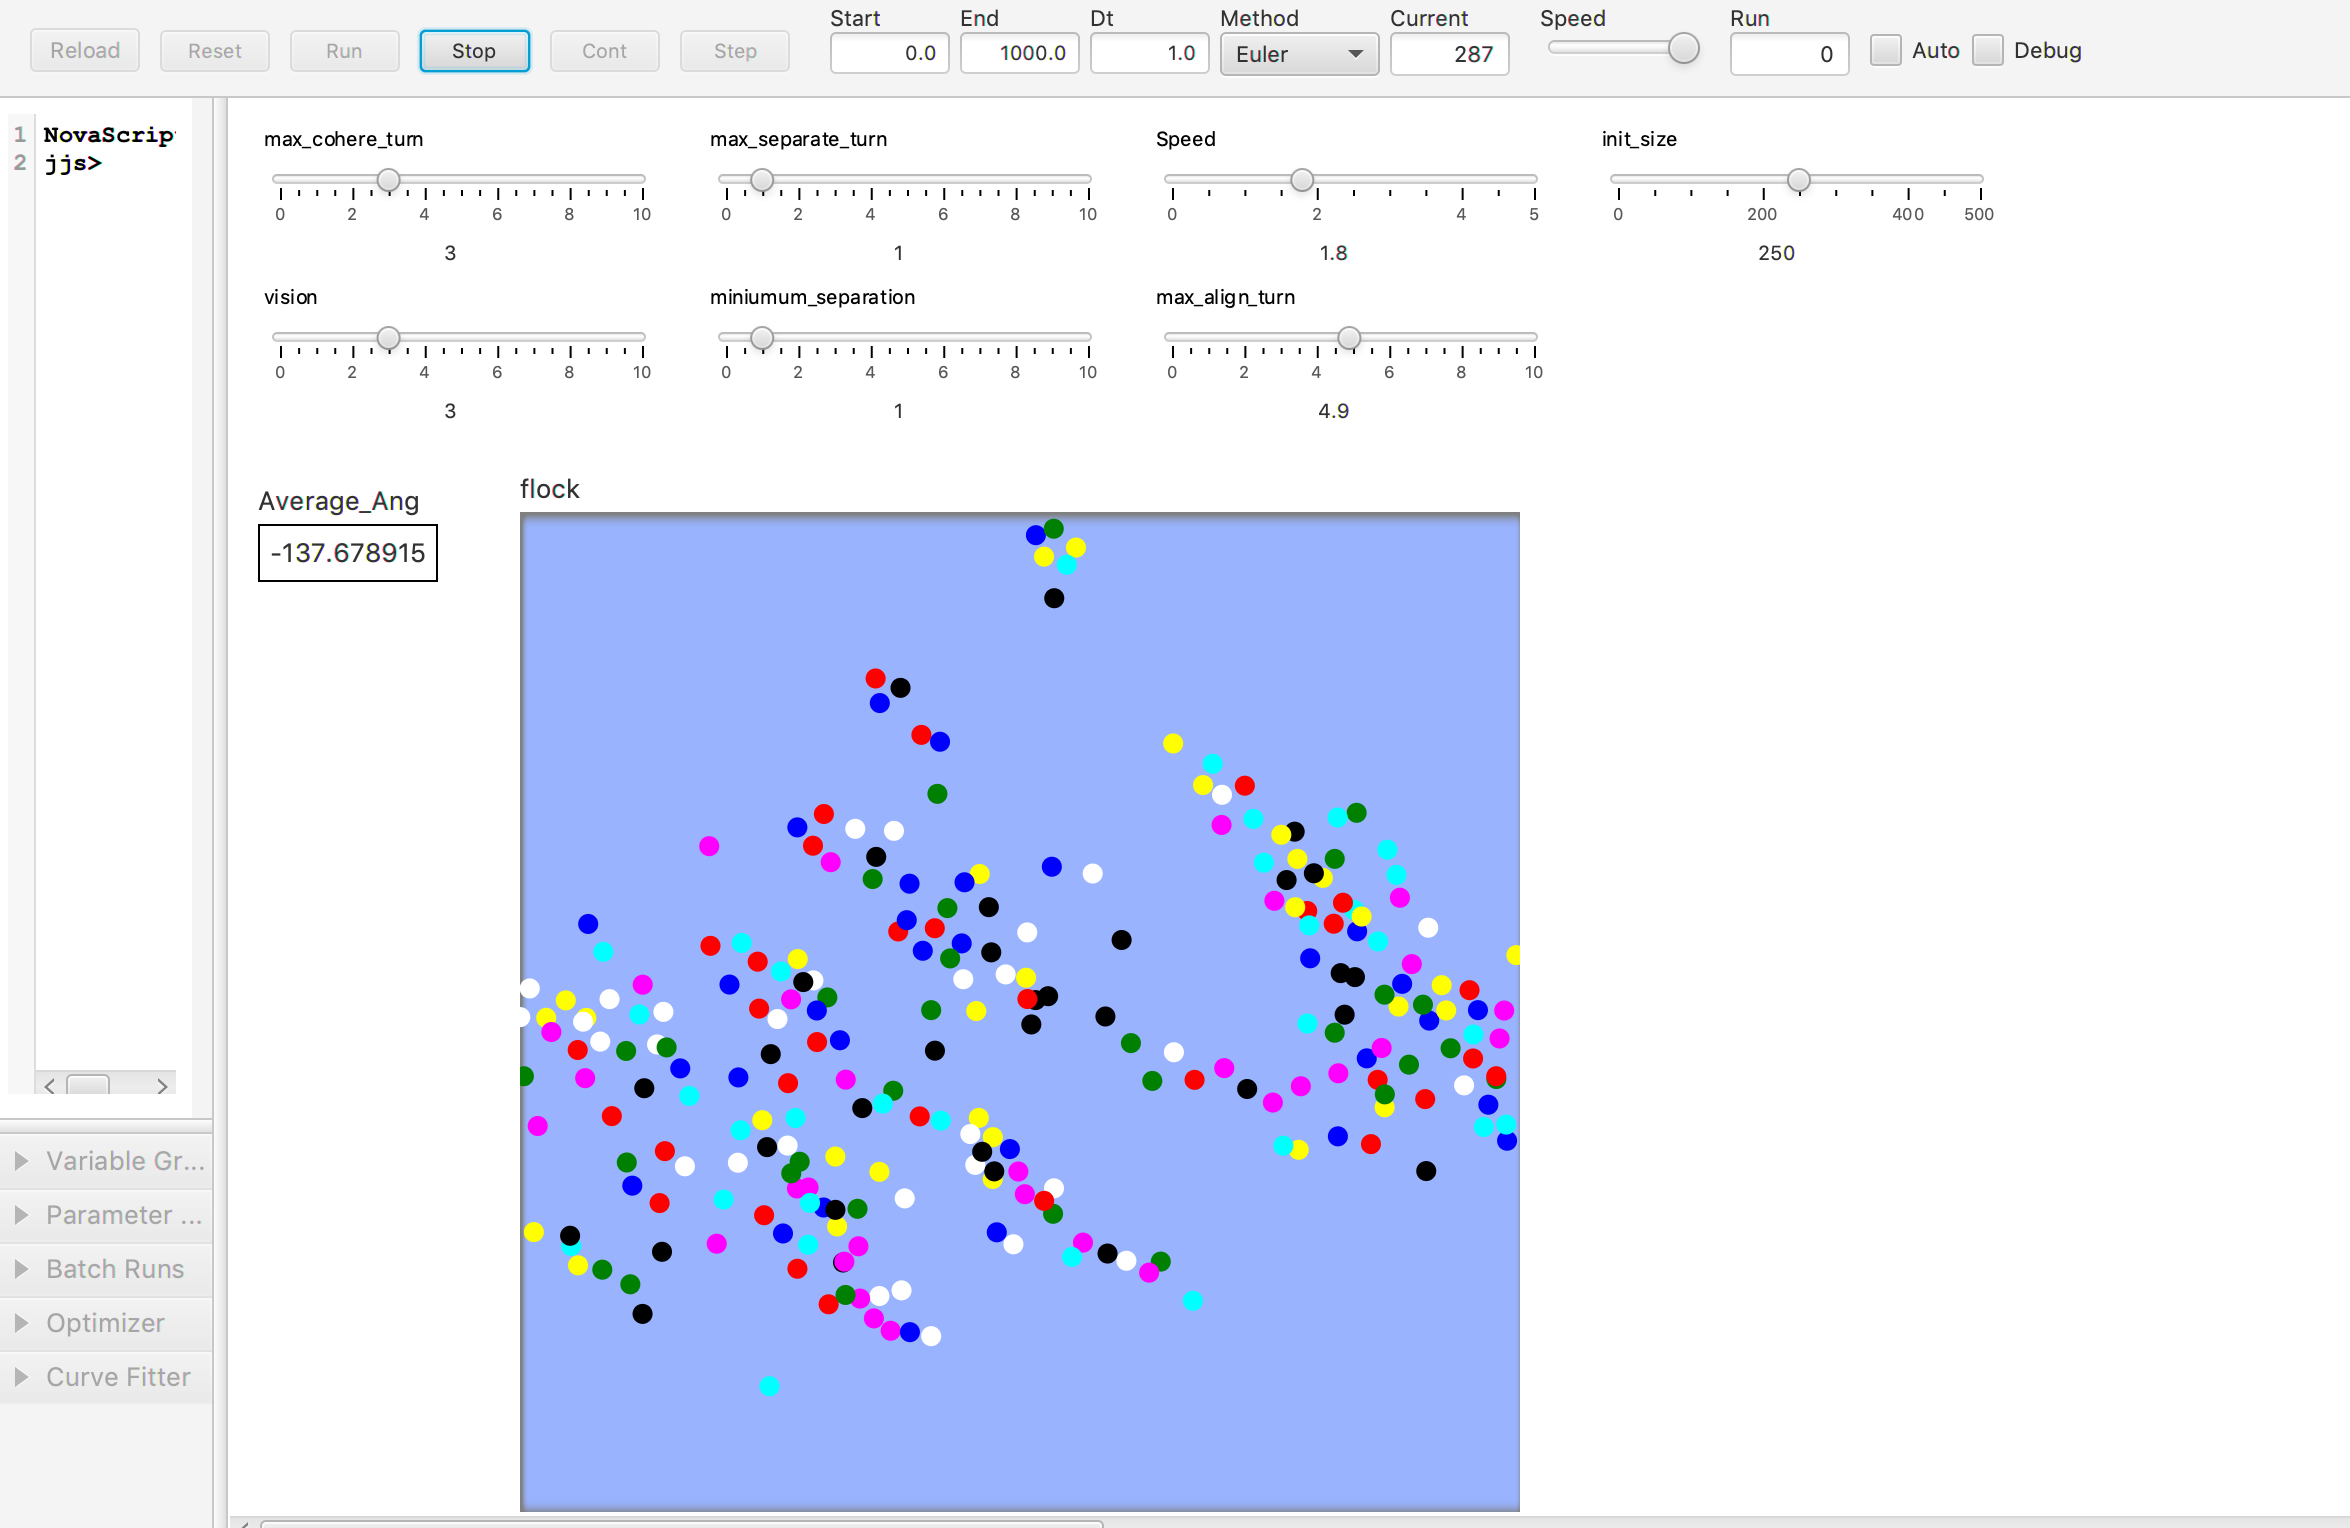This screenshot has width=2350, height=1528.
Task: Click the Reload button
Action: (85, 51)
